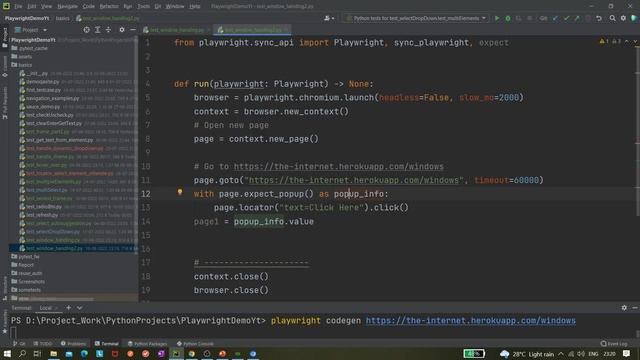640x360 pixels.
Task: Open File Explorer from taskbar
Action: pos(53,353)
